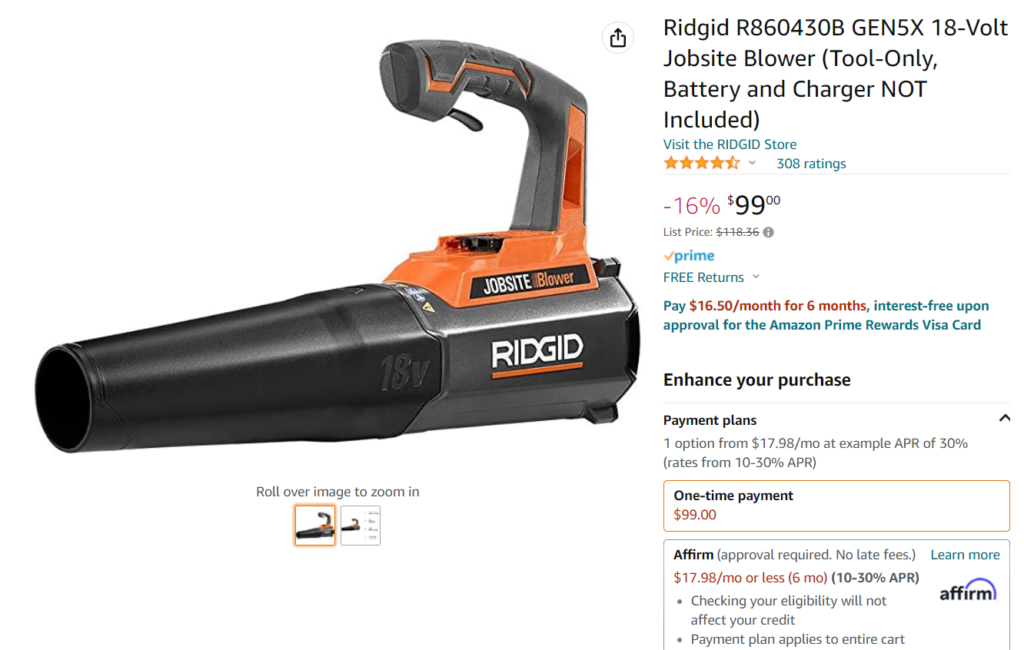Collapse the Payment plans section chevron

[1004, 418]
